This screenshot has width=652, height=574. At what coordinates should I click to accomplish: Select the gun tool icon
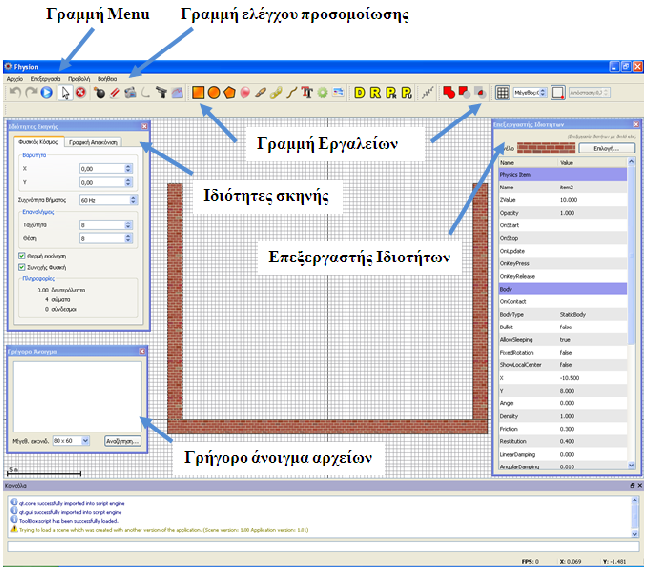(161, 92)
